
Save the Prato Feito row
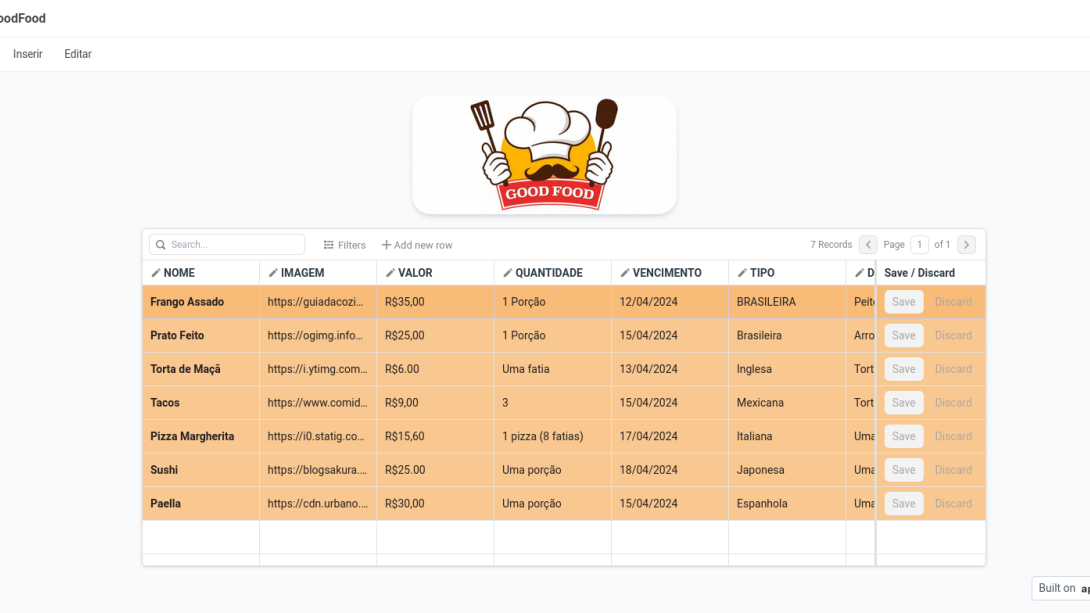pos(904,335)
